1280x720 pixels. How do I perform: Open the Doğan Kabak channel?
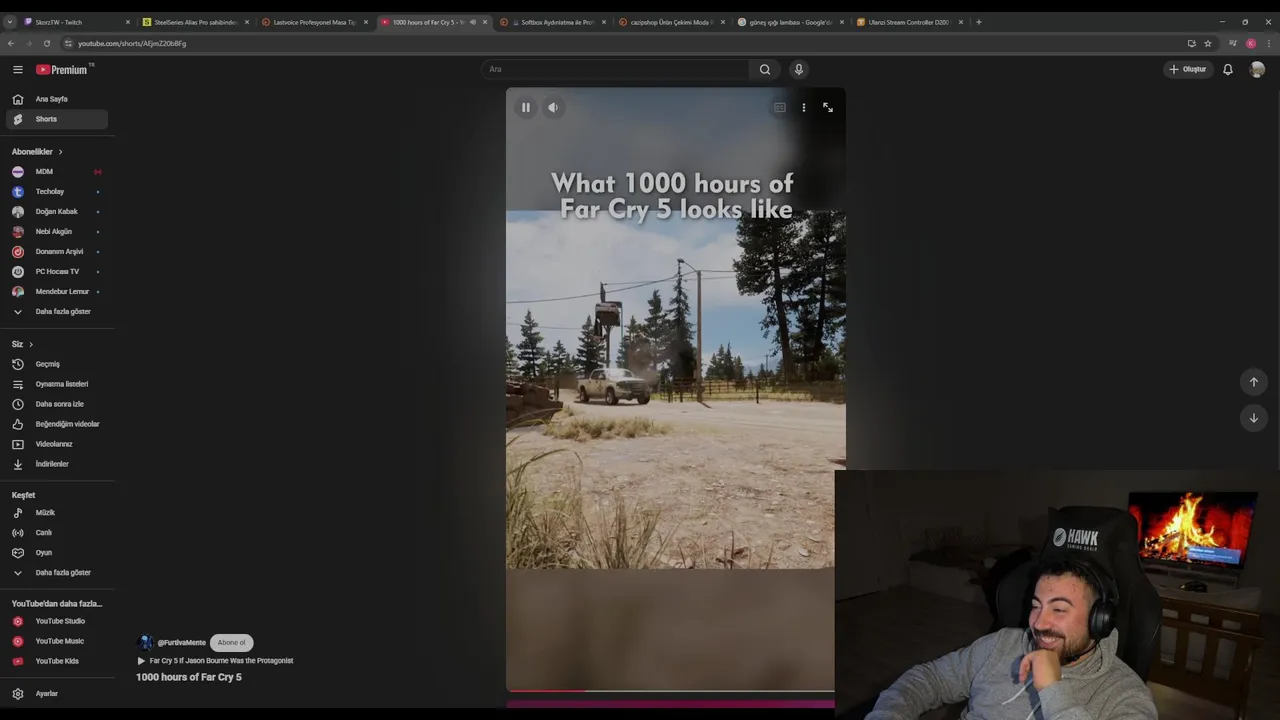pyautogui.click(x=57, y=211)
